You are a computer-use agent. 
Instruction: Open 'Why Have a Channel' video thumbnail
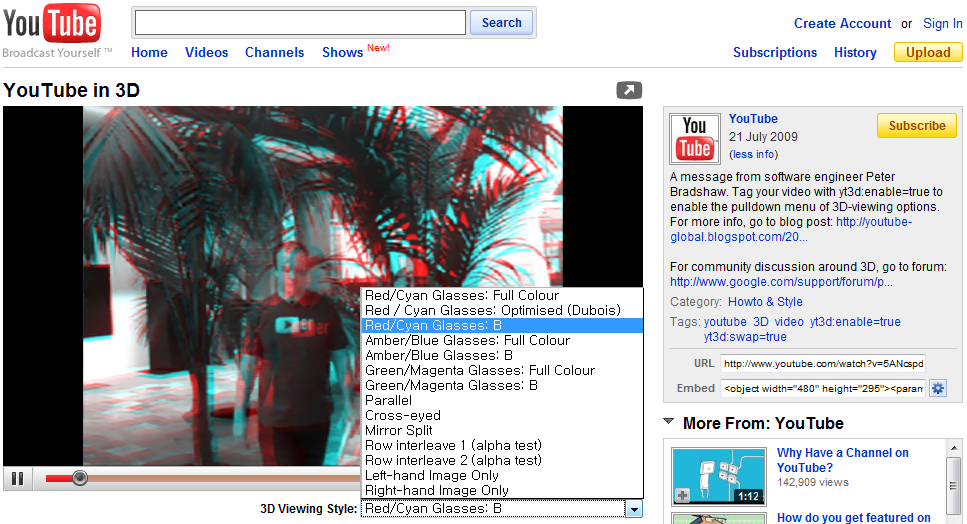point(718,477)
